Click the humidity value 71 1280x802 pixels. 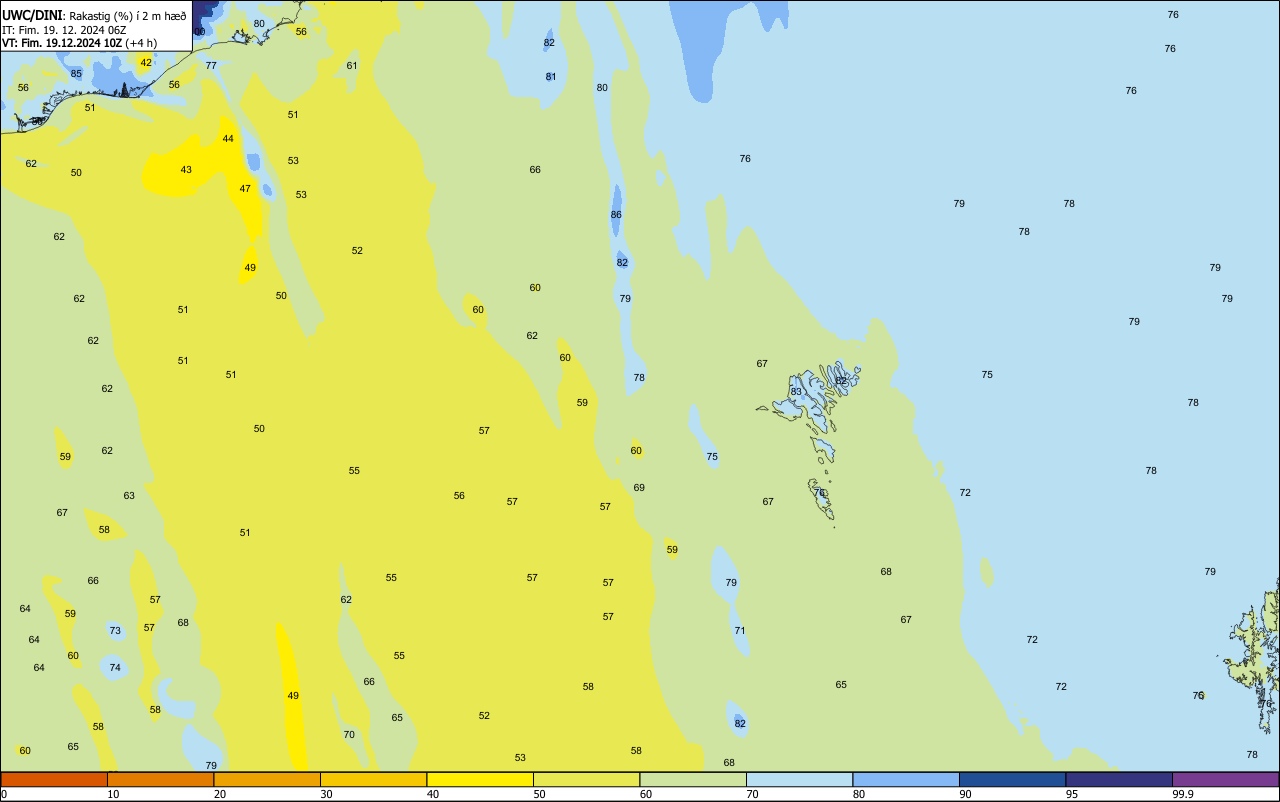point(740,631)
